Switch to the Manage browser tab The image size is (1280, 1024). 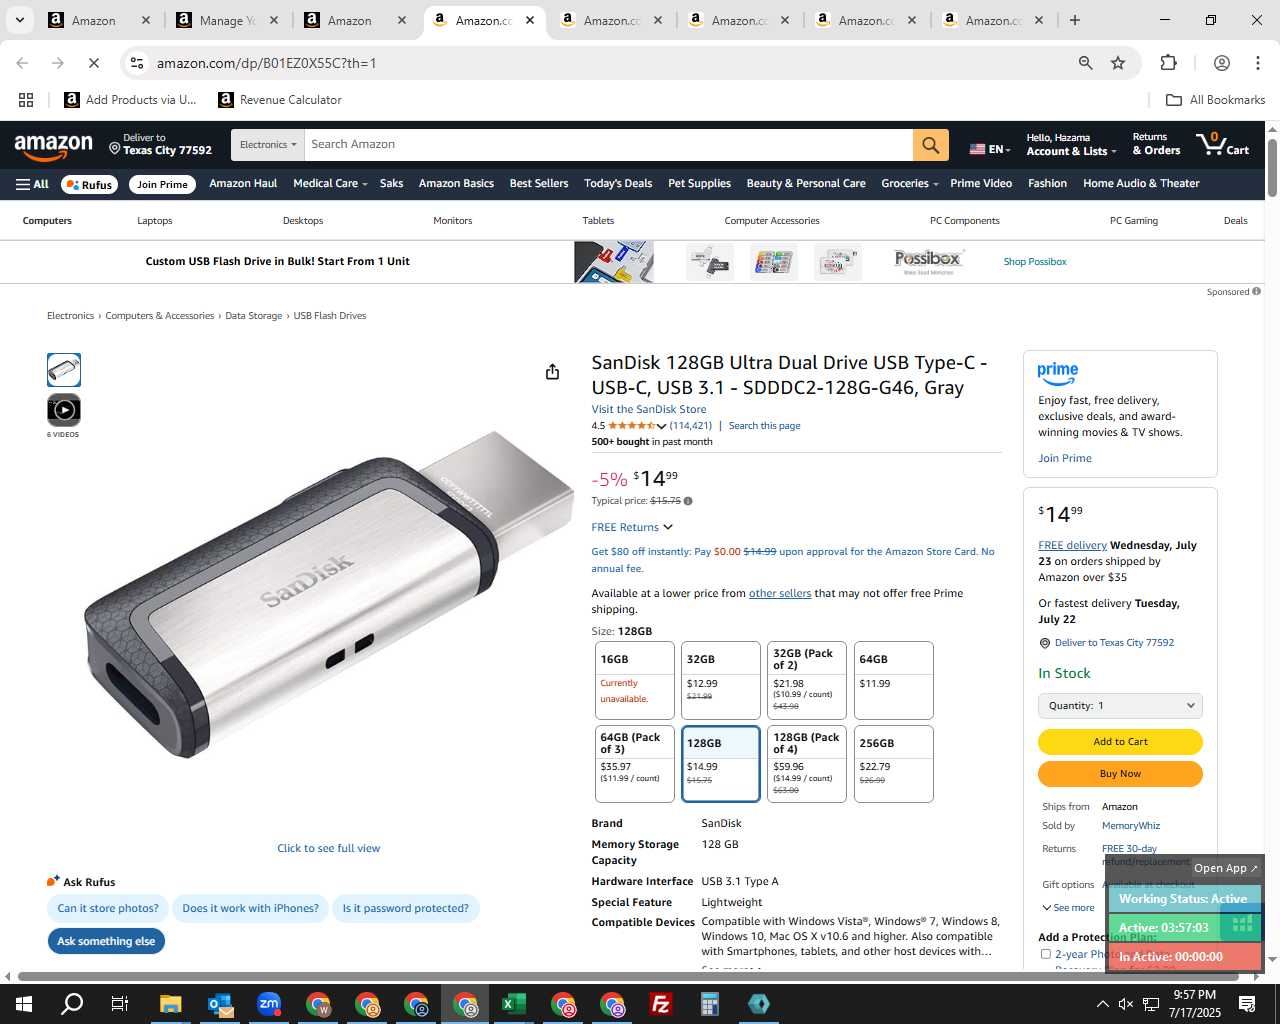pyautogui.click(x=228, y=20)
